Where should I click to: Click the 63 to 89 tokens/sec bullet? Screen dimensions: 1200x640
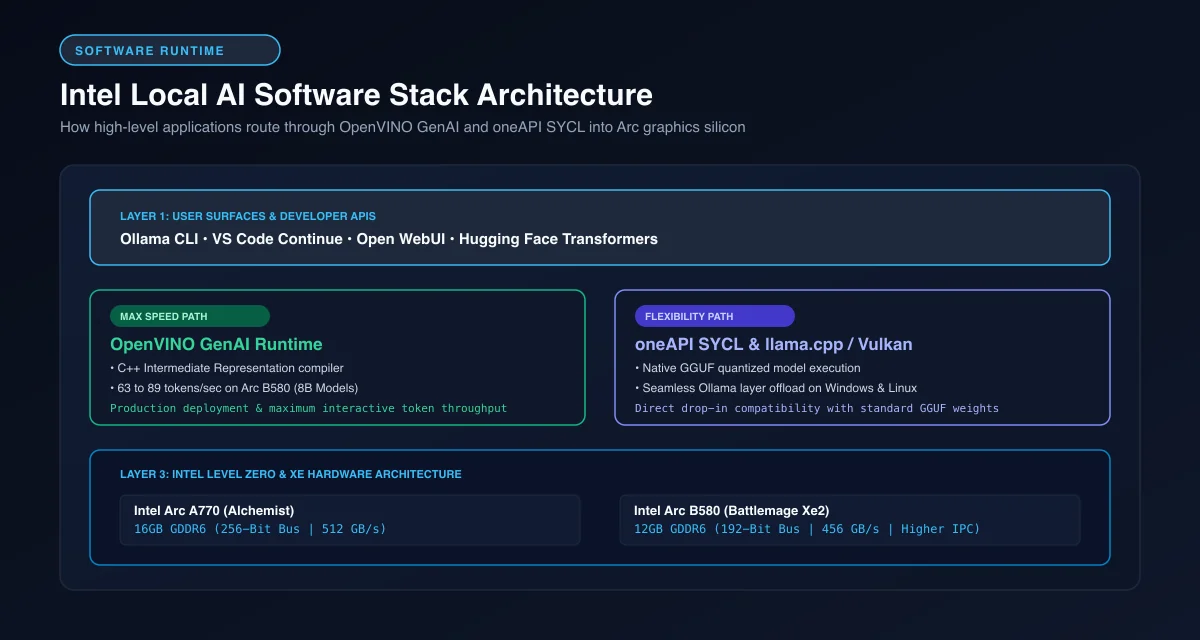coord(234,388)
